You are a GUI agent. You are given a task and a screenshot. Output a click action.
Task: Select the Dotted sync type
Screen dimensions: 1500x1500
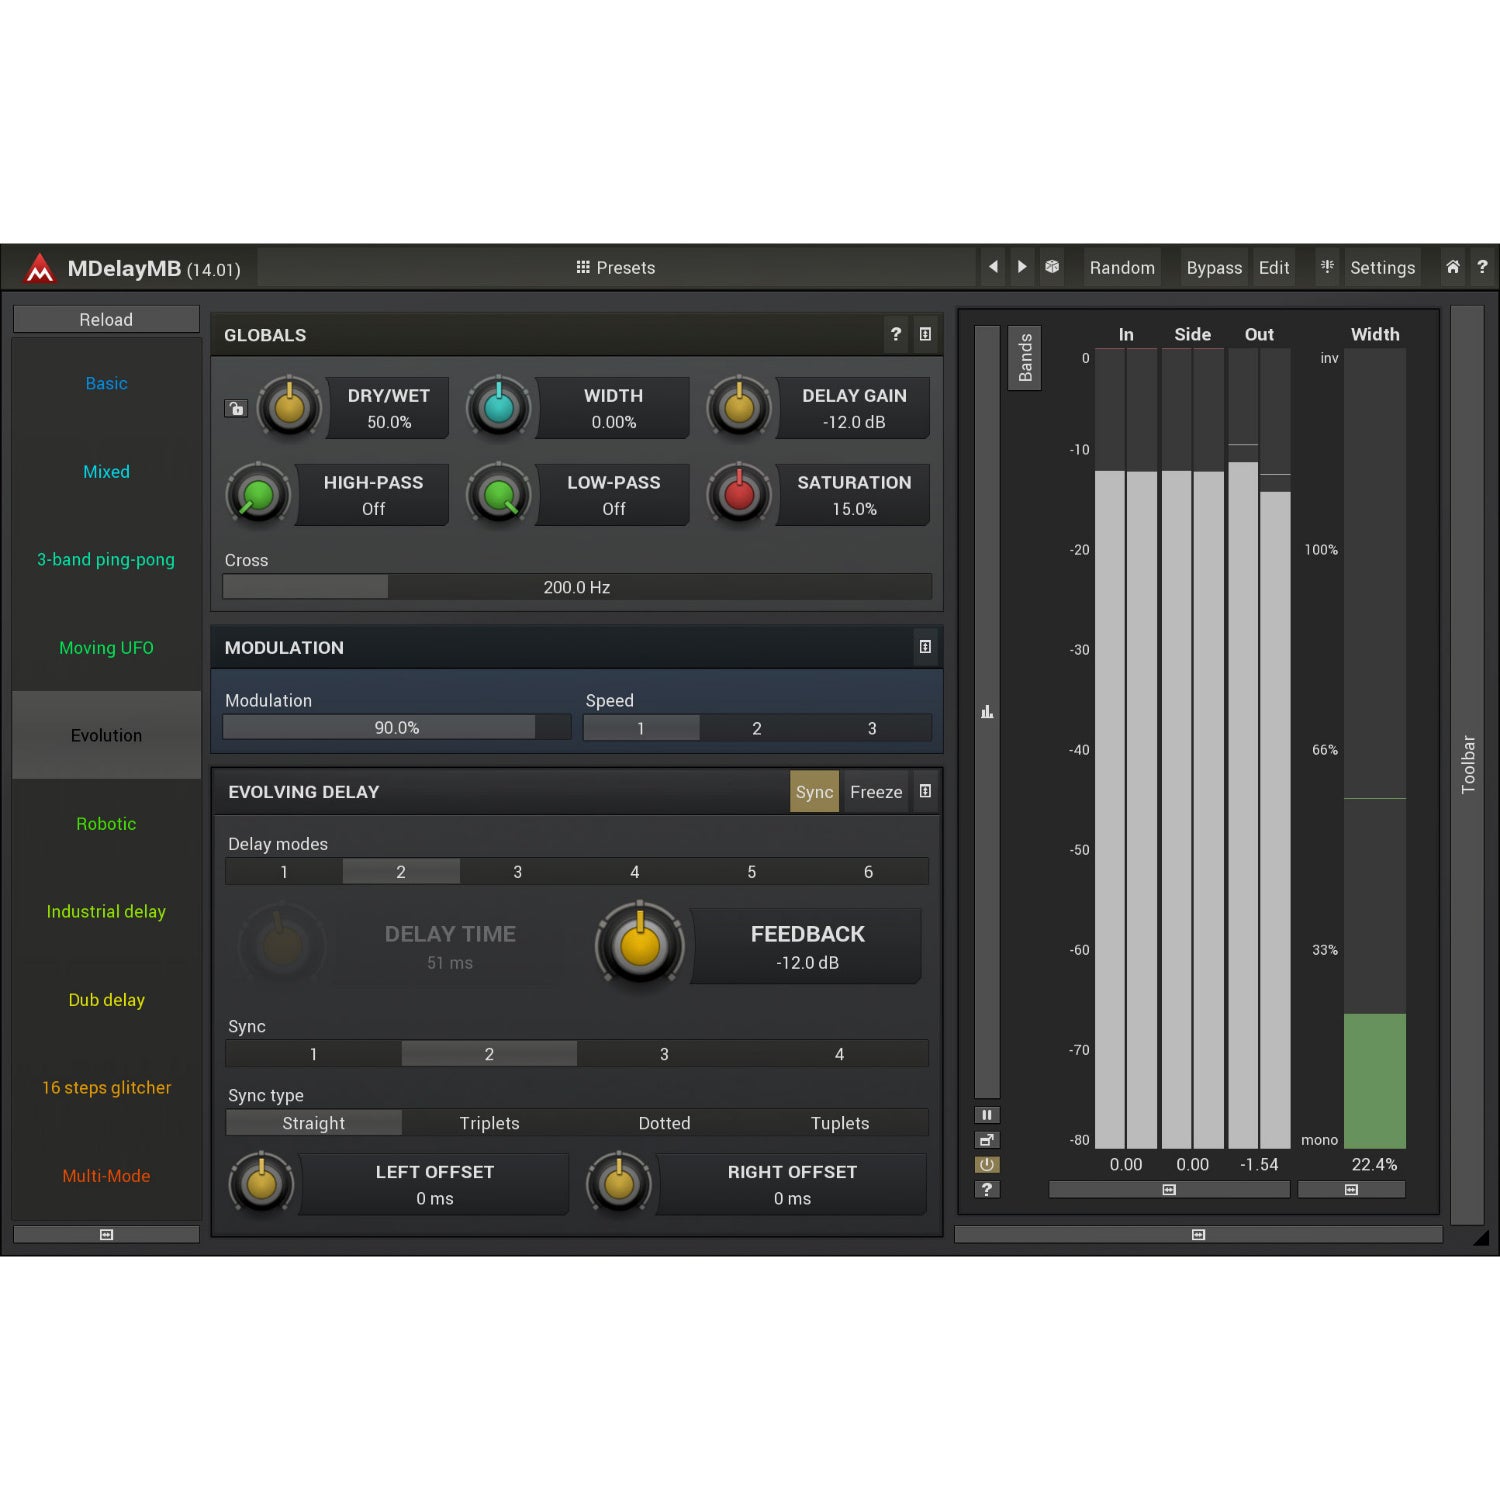(664, 1123)
